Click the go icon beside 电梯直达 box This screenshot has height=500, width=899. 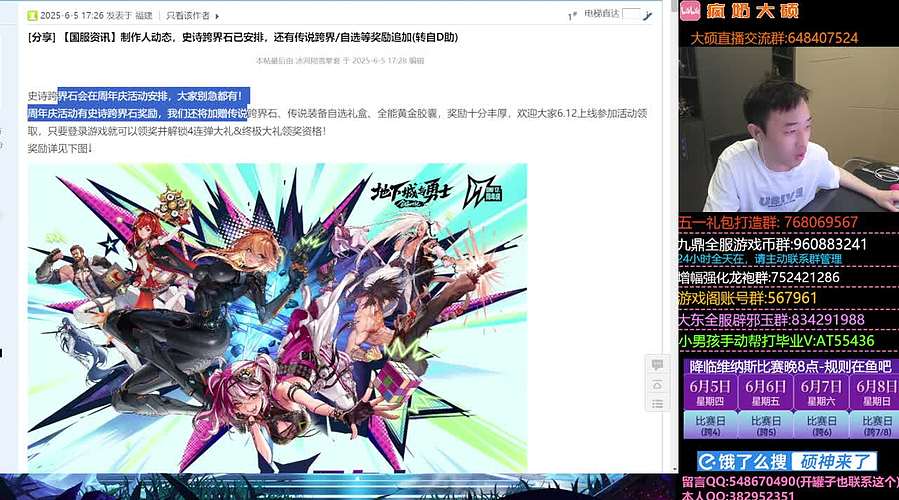(x=647, y=15)
